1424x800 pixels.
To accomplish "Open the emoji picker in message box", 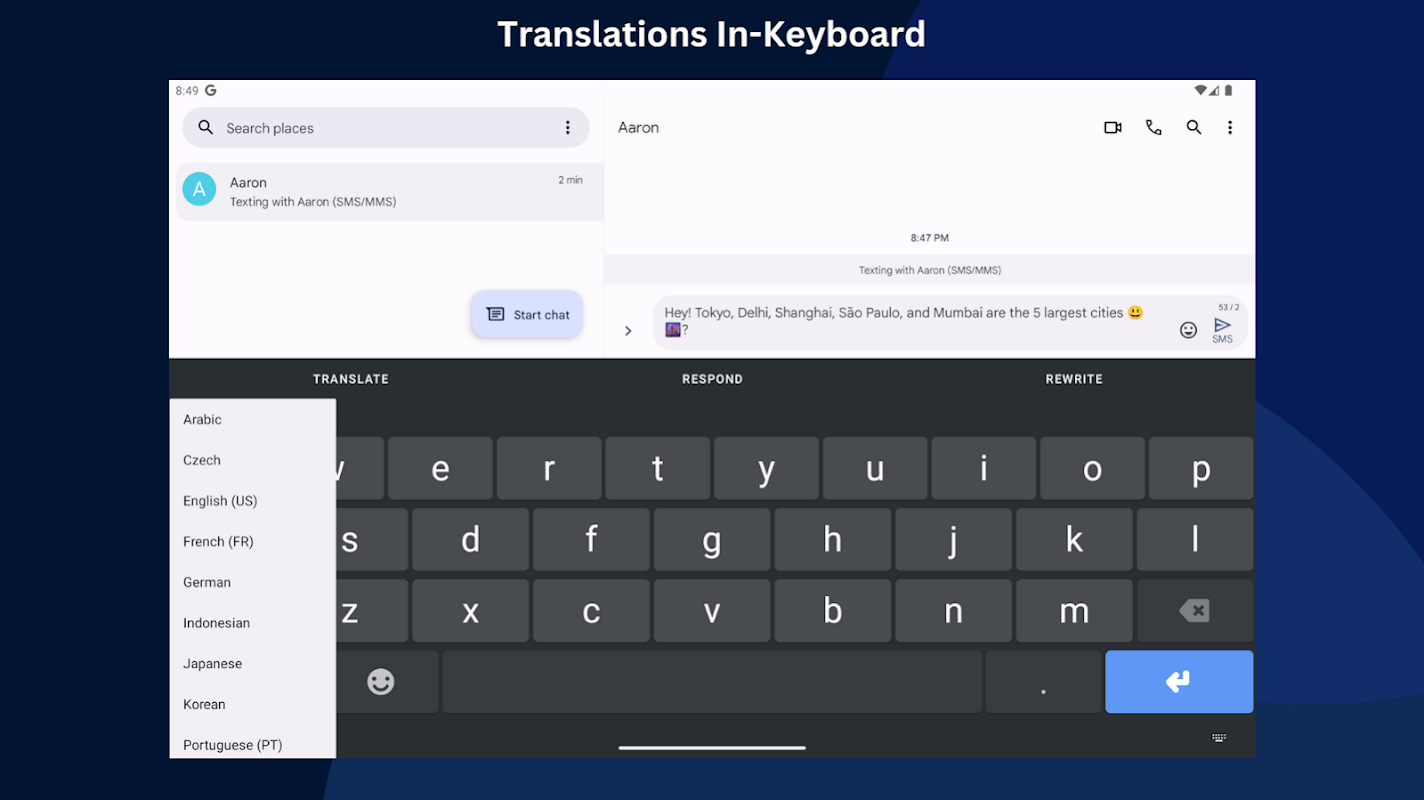I will 1188,330.
